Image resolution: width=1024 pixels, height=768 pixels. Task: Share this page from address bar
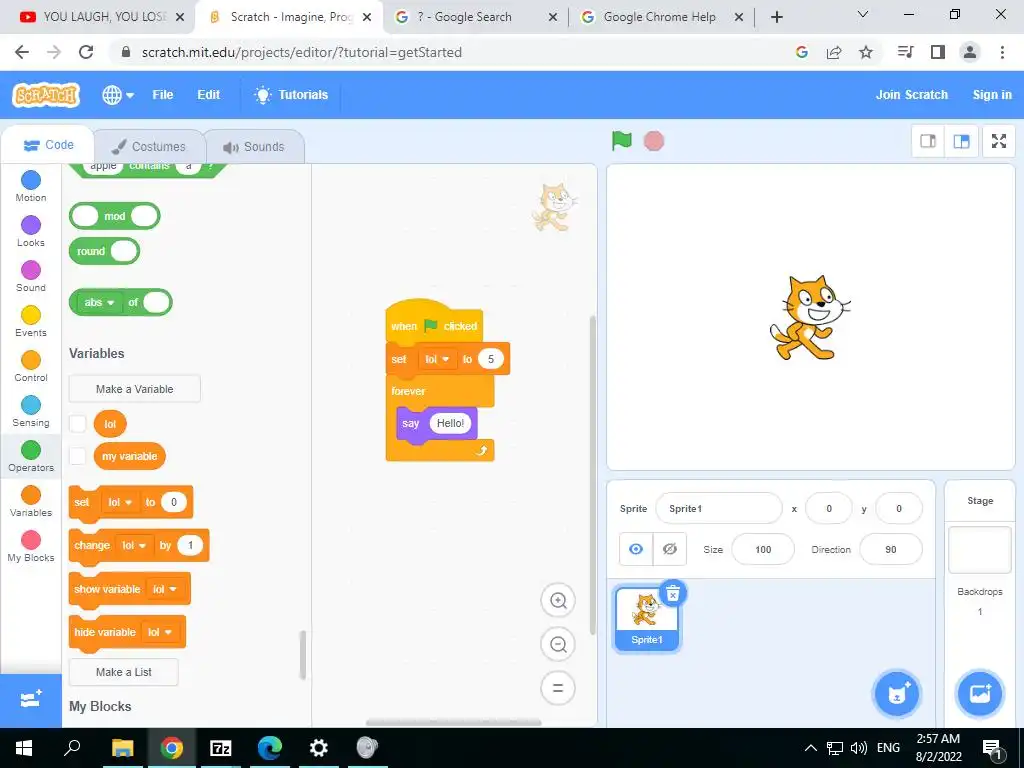834,52
